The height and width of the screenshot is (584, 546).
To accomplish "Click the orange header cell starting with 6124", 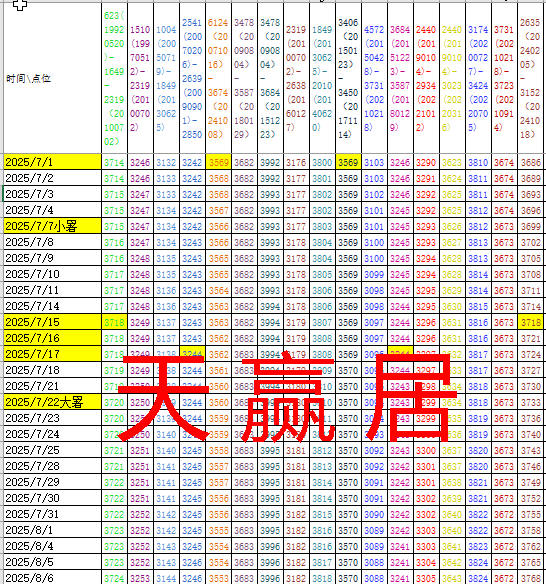I will click(x=218, y=78).
